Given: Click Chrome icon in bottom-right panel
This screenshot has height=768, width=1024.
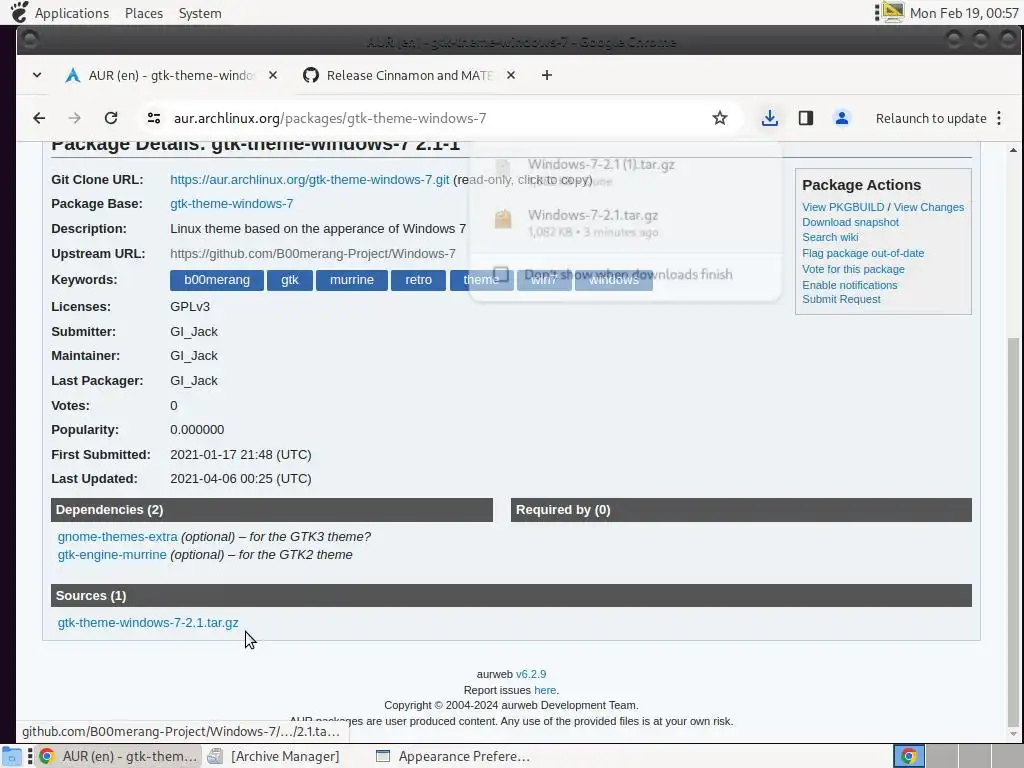Looking at the screenshot, I should coord(908,756).
